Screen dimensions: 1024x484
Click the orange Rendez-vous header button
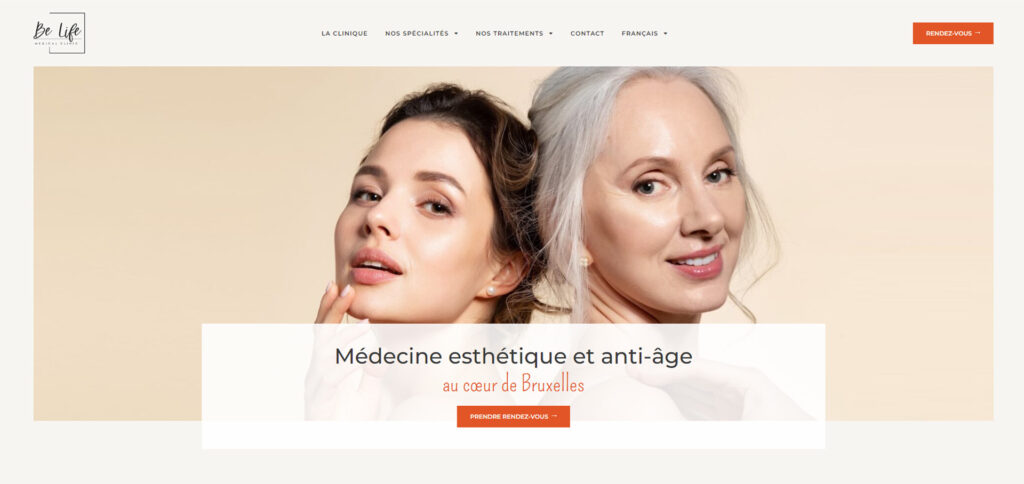tap(953, 33)
